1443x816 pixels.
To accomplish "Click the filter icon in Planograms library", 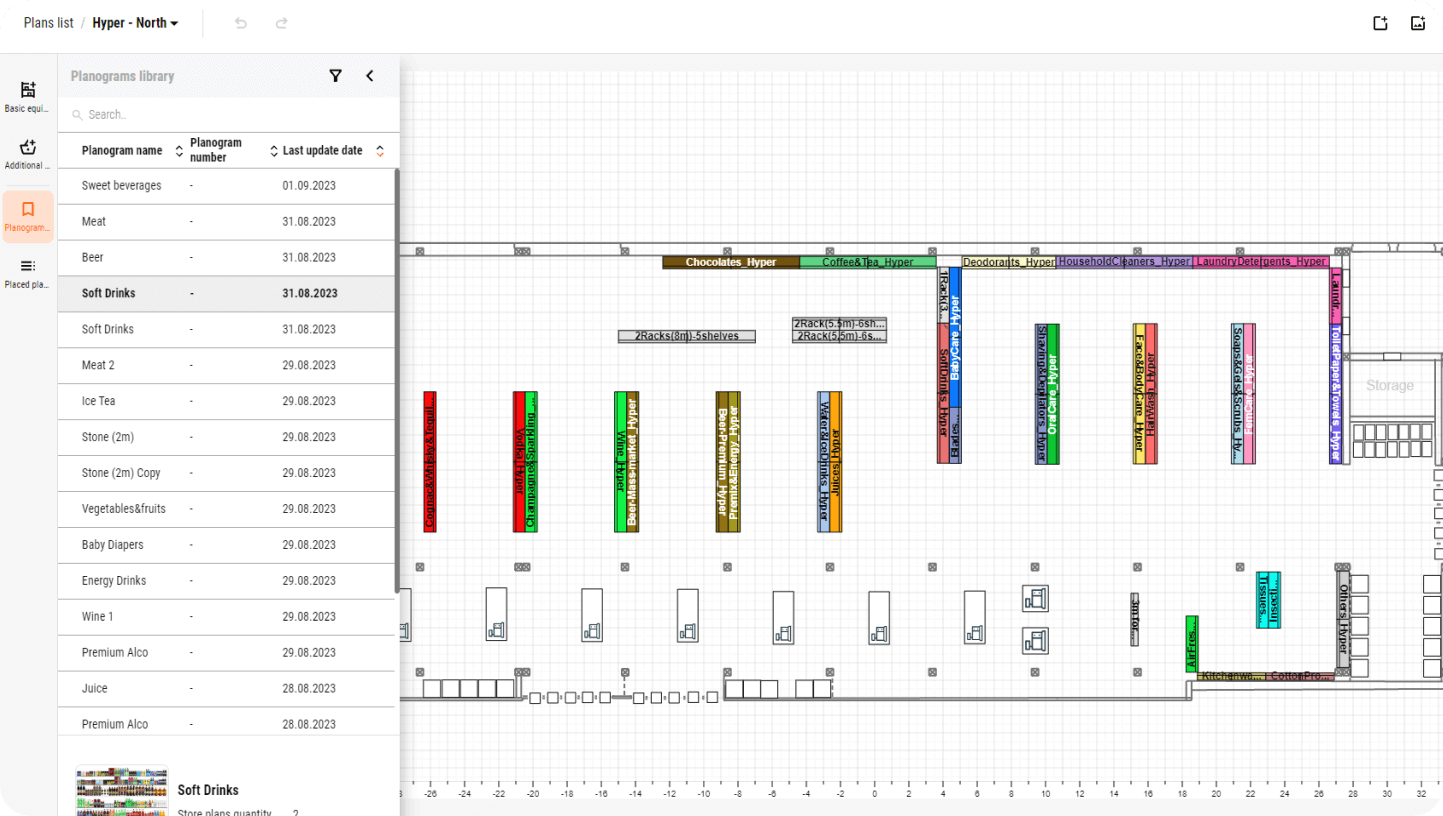I will tap(336, 76).
